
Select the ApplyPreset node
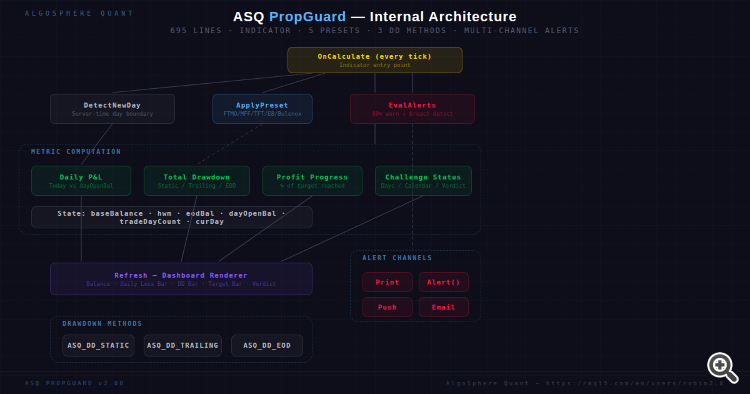262,109
